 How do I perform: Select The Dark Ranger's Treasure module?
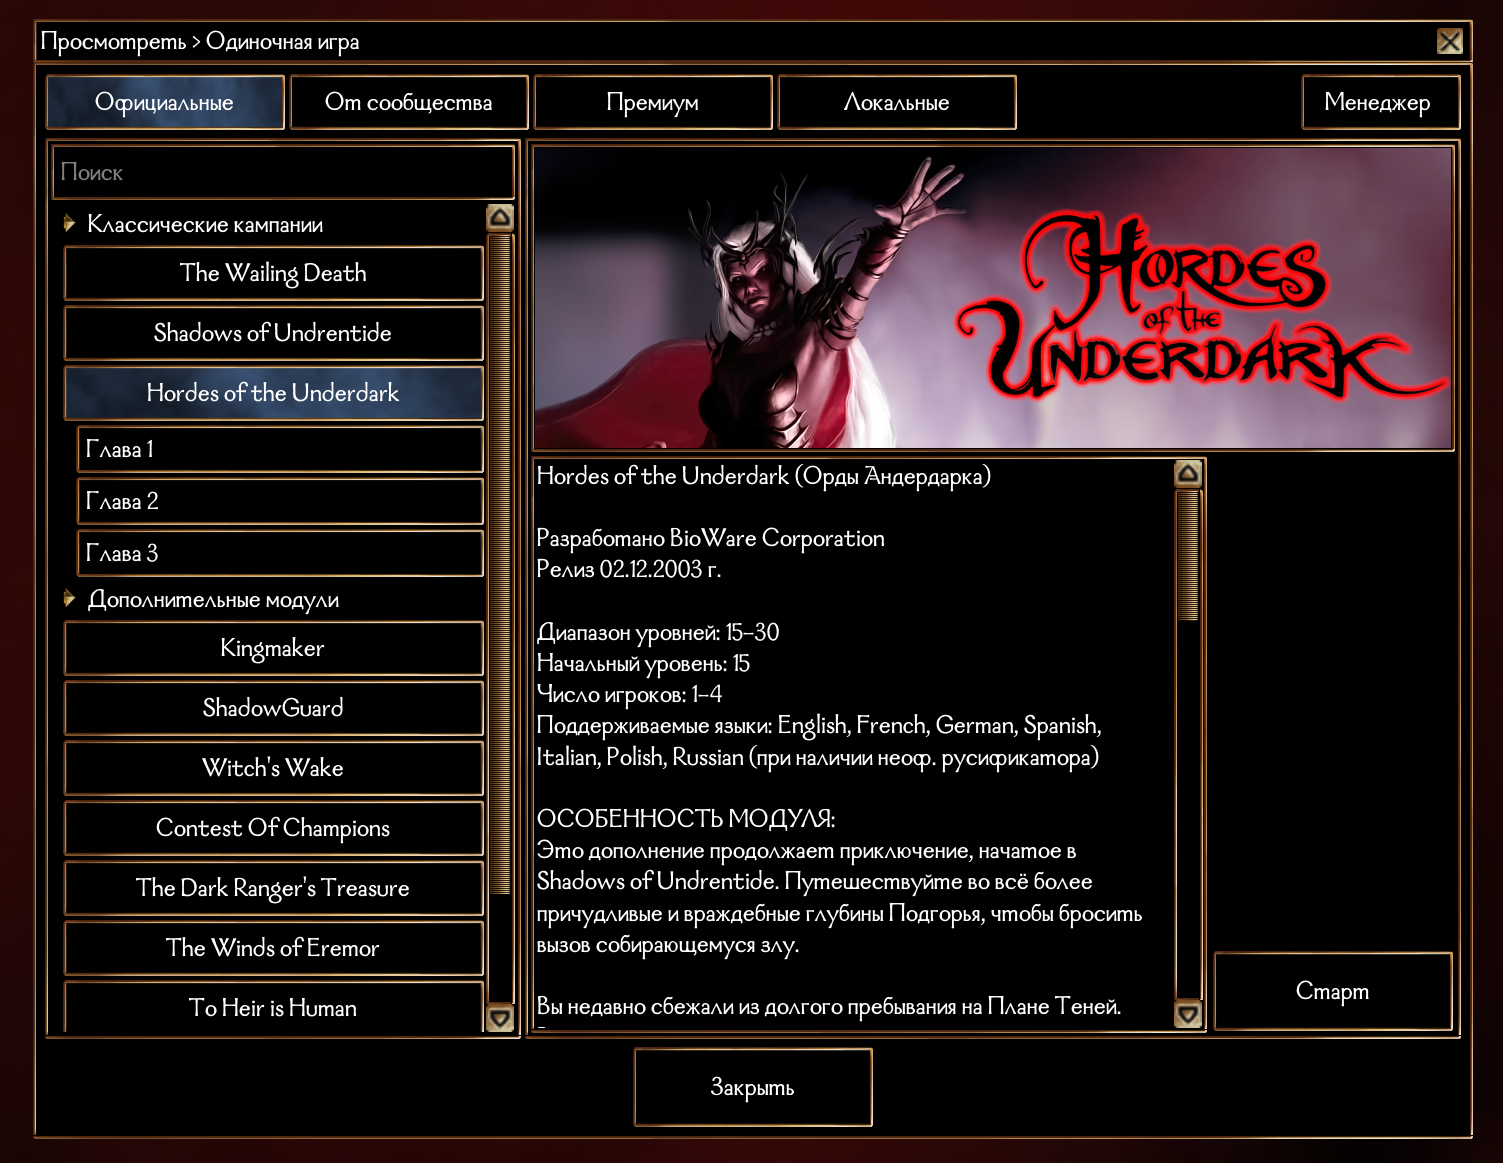(273, 888)
